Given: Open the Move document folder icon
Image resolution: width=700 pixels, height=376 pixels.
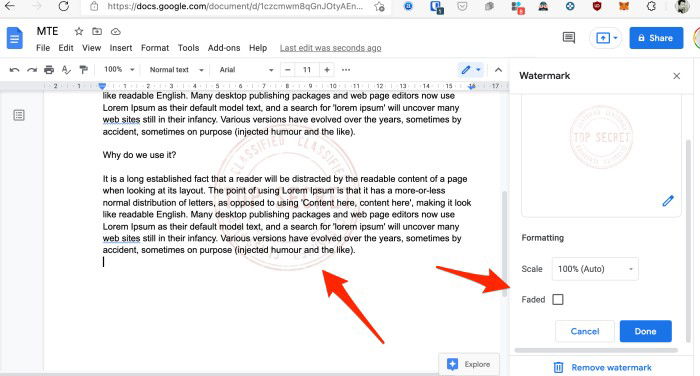Looking at the screenshot, I should [x=97, y=31].
